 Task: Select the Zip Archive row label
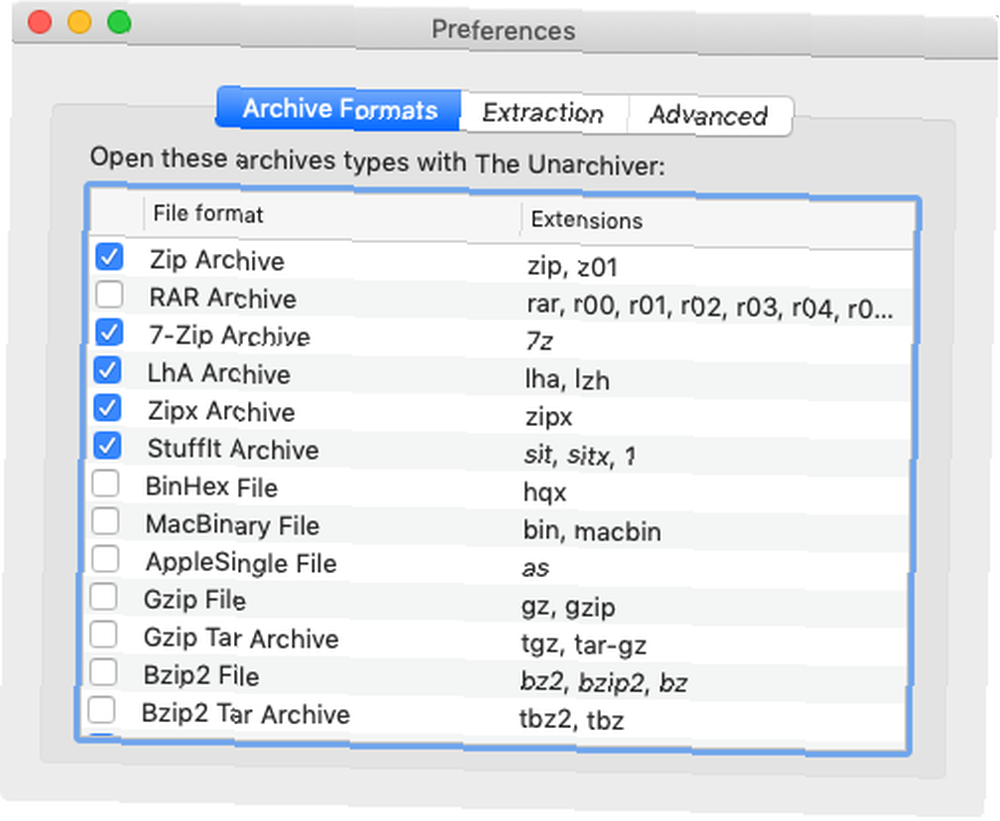pos(217,260)
